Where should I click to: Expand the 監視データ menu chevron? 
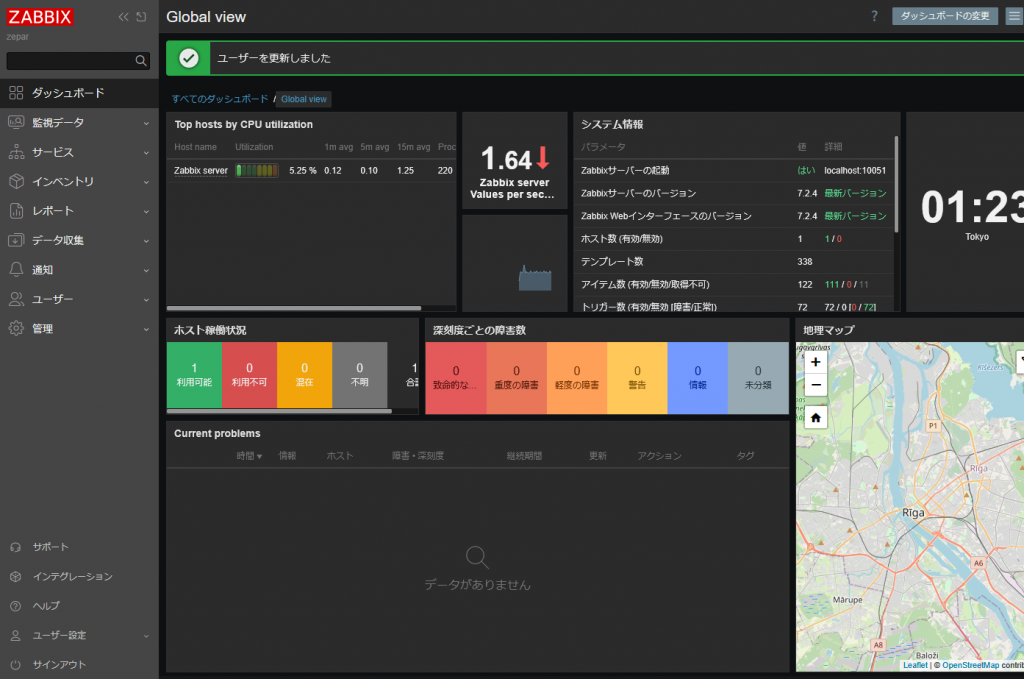click(146, 123)
